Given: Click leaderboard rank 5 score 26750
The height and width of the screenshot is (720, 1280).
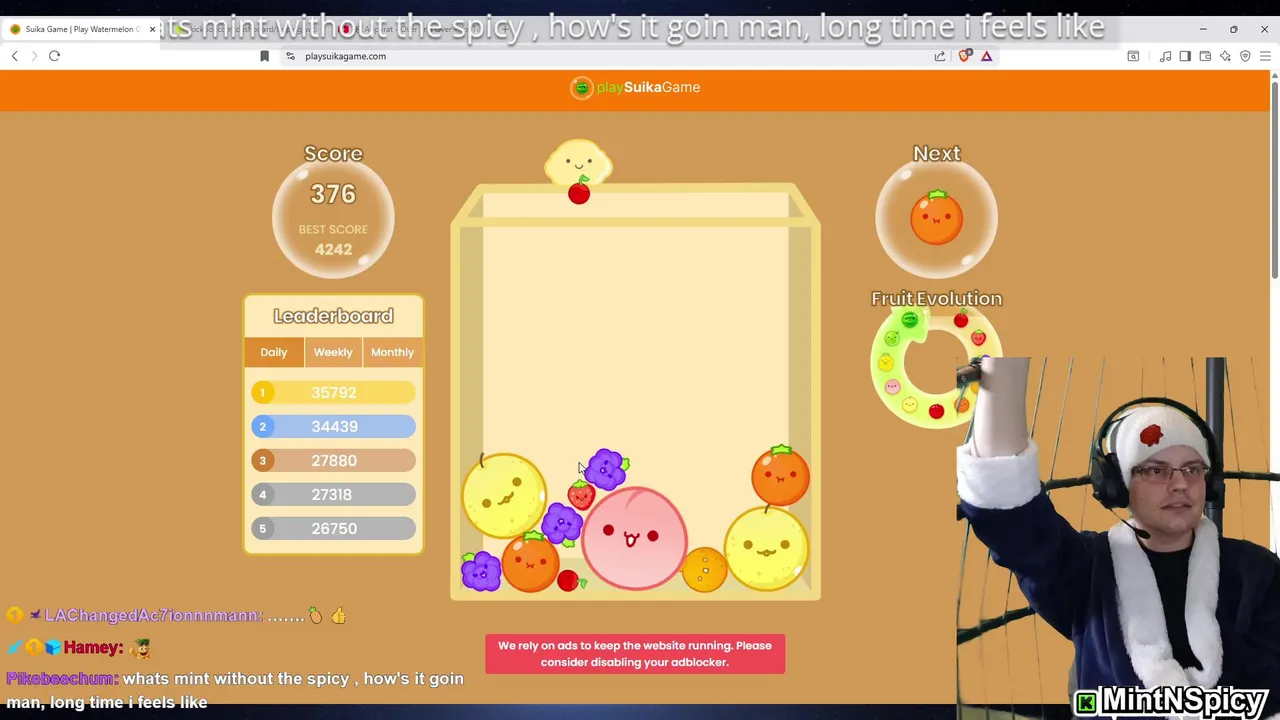Looking at the screenshot, I should coord(333,529).
